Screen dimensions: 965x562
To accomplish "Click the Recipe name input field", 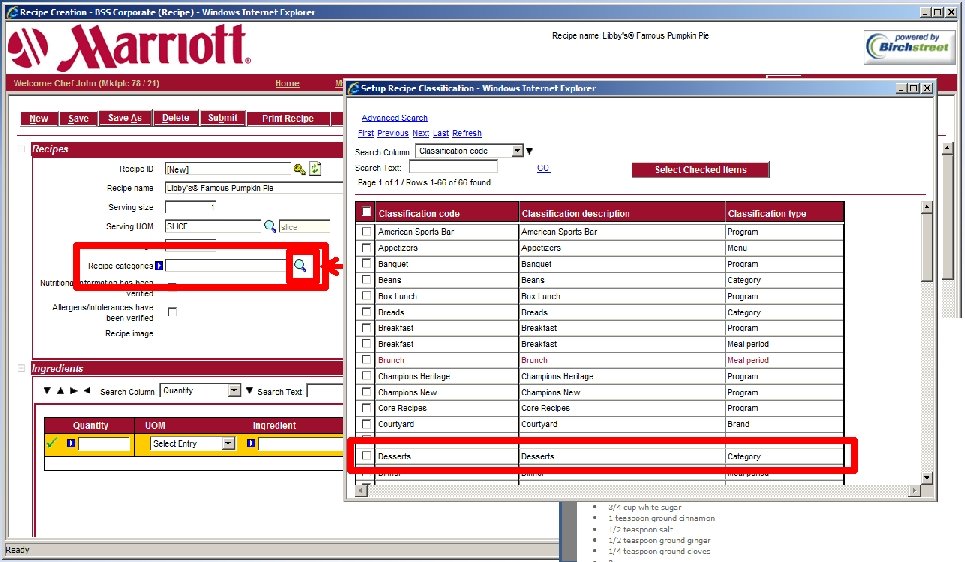I will coord(254,188).
